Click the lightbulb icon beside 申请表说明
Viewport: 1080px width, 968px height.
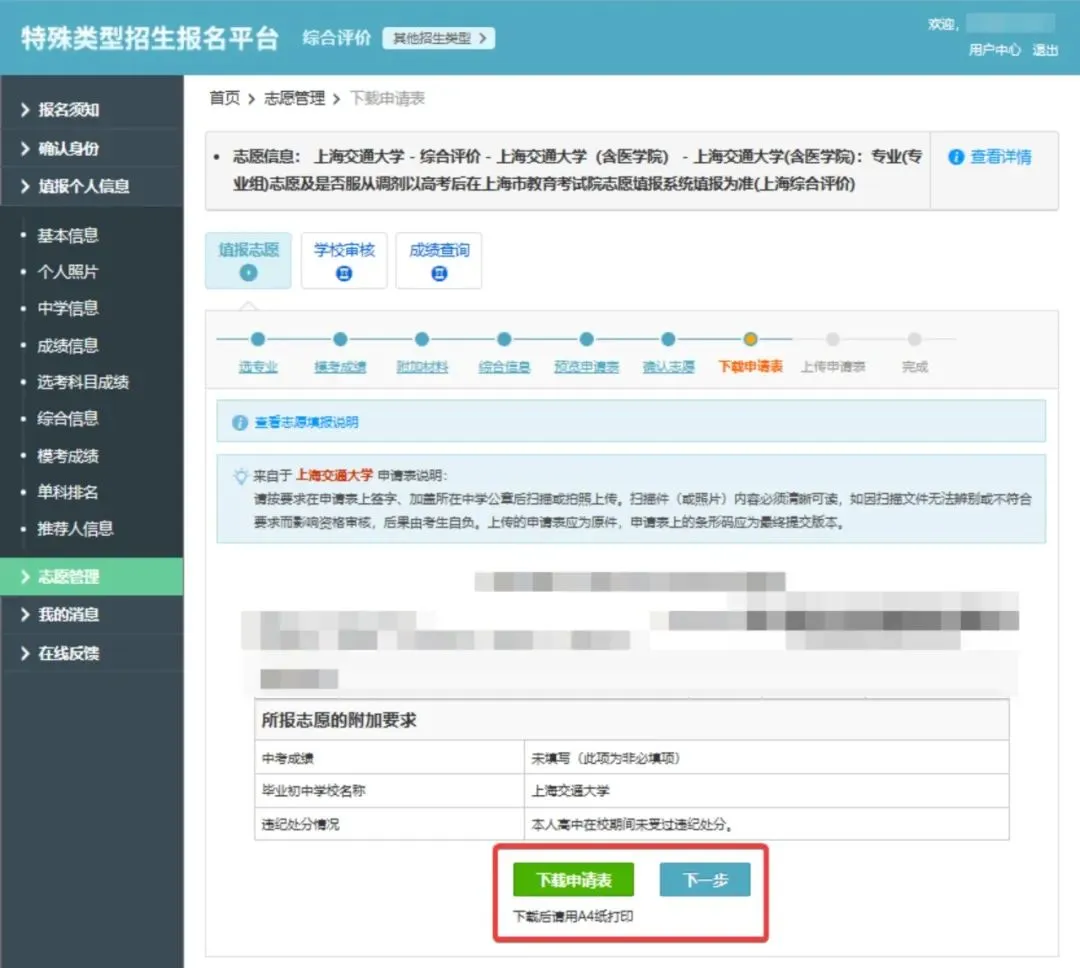[x=241, y=476]
